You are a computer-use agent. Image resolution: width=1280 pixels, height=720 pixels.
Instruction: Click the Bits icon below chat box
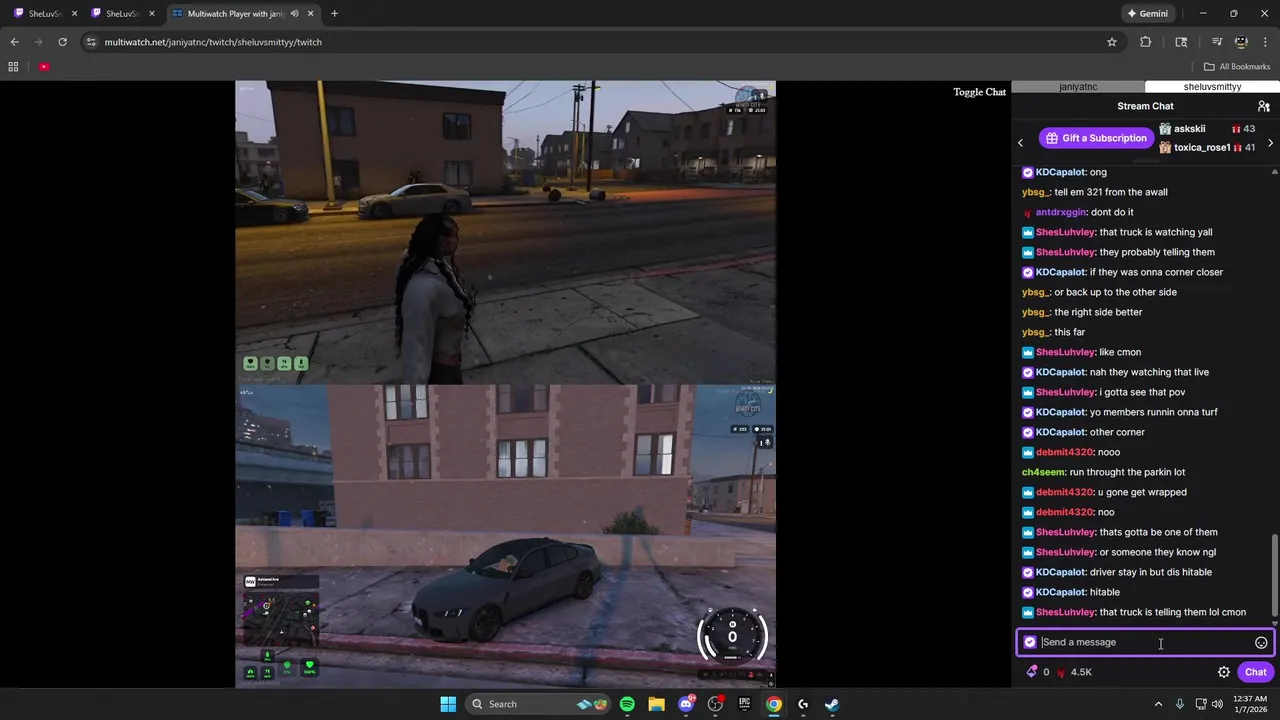[1032, 672]
